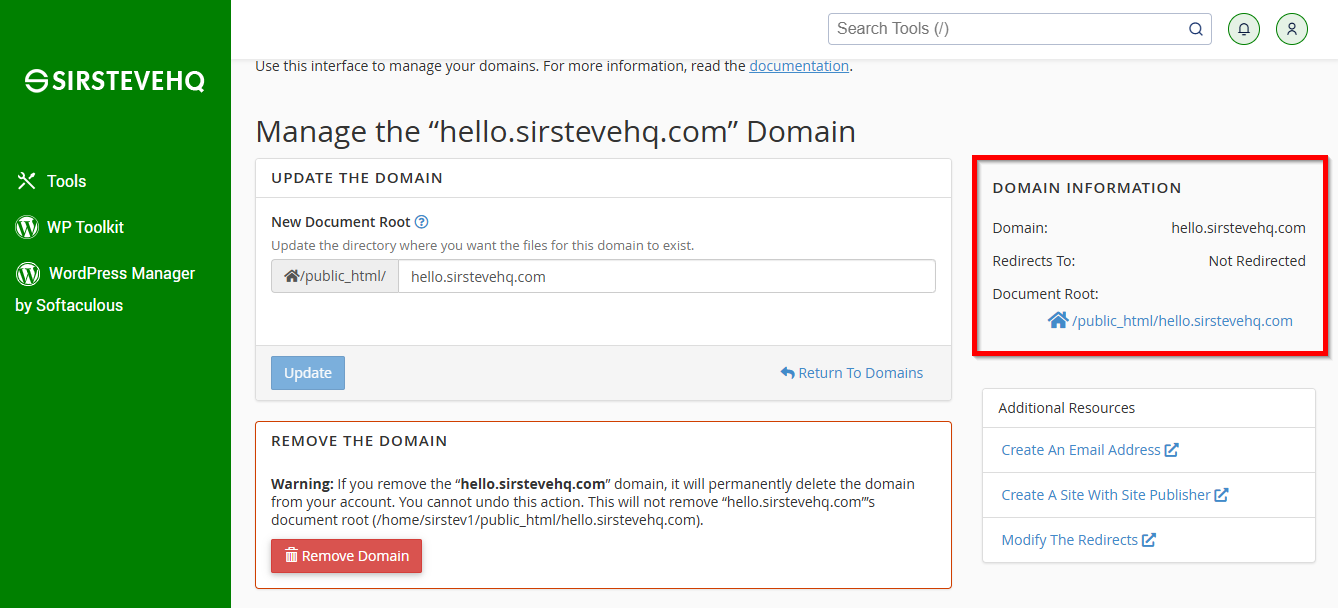Click the Redirects To: label
Image resolution: width=1338 pixels, height=608 pixels.
click(x=1034, y=261)
